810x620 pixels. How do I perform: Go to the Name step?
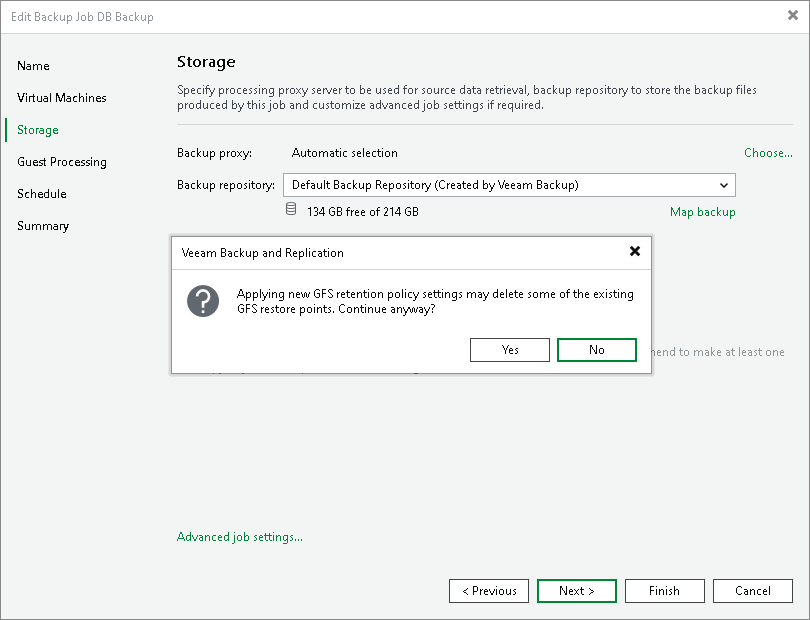coord(33,66)
